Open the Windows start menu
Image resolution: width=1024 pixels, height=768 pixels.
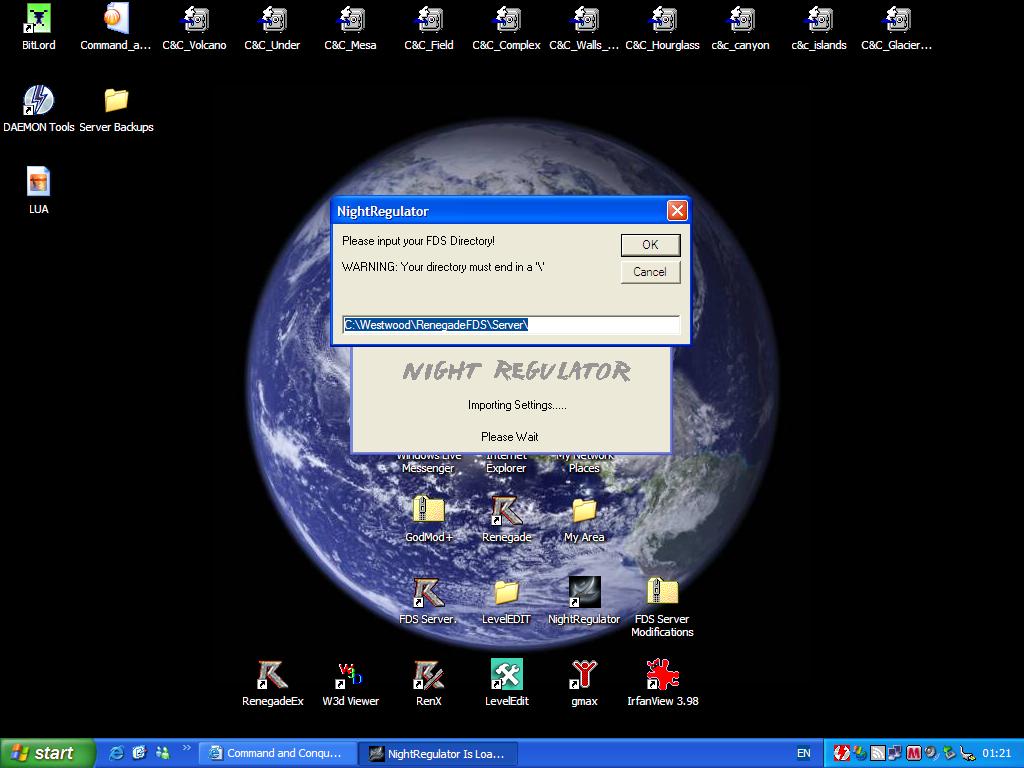47,753
